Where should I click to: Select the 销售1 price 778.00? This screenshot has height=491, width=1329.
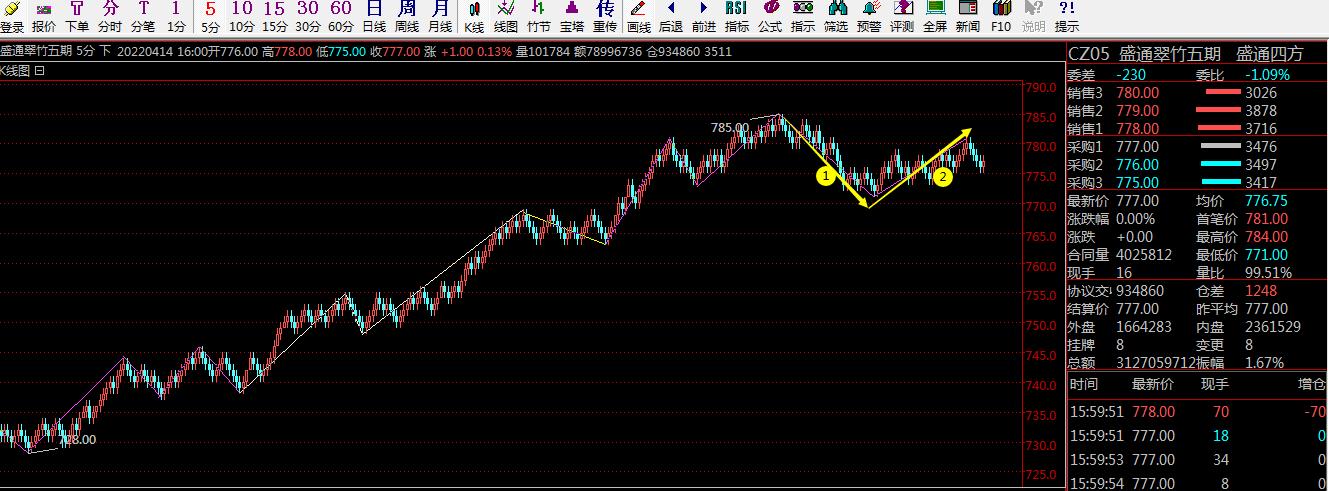(x=1138, y=129)
